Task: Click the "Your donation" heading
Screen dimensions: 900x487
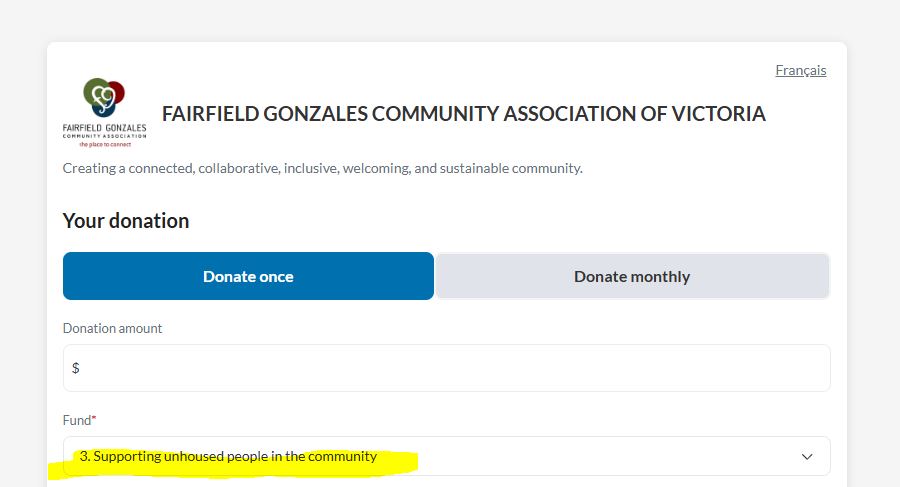Action: 126,221
